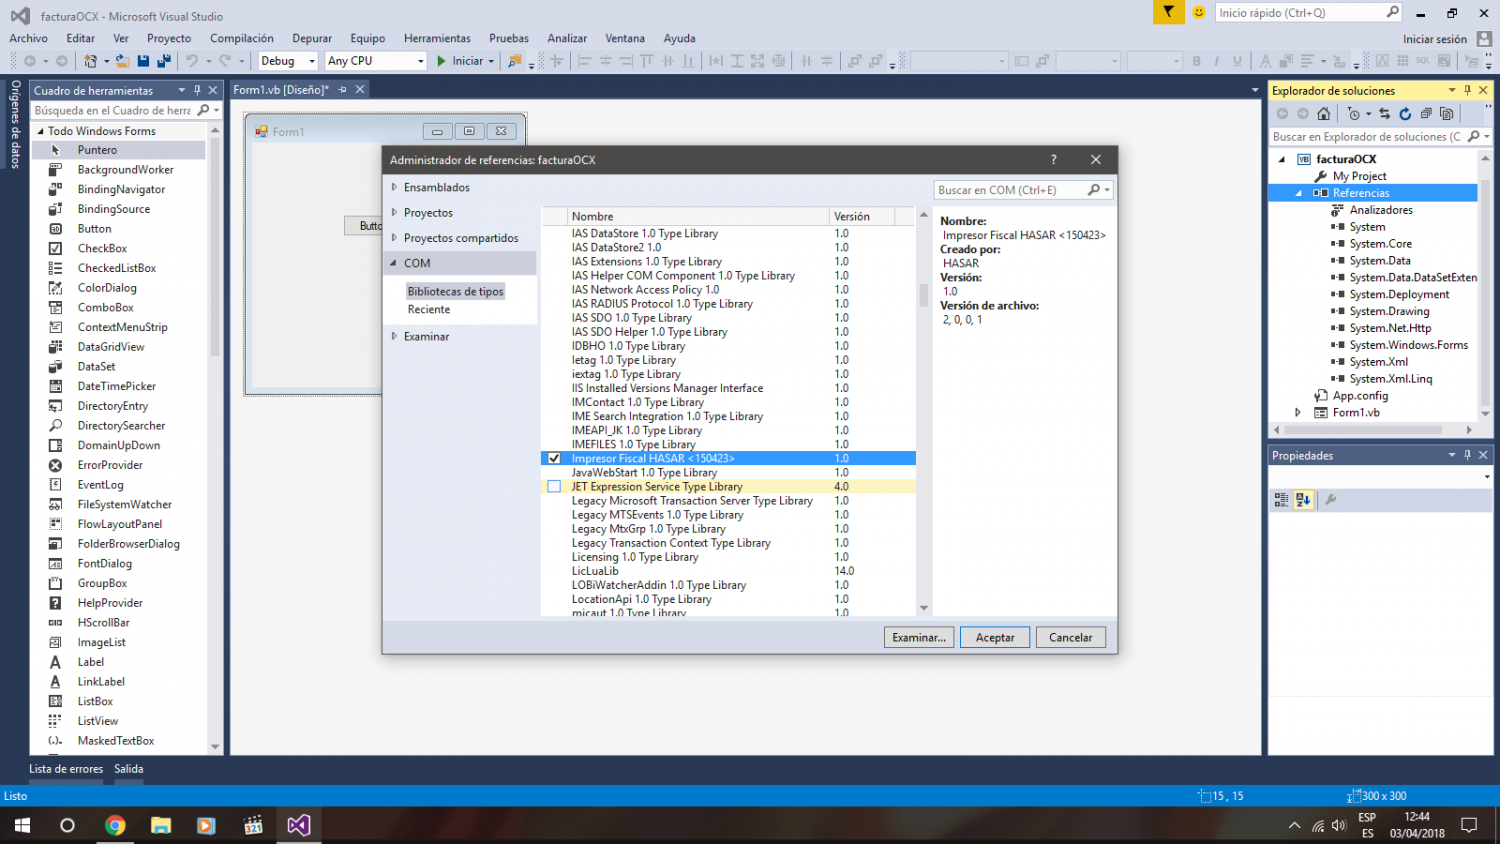Click Collapse All icon in Solution Explorer
The height and width of the screenshot is (844, 1500).
[x=1426, y=114]
